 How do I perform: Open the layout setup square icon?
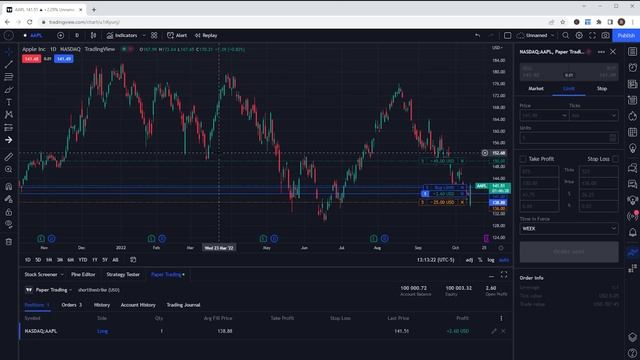pyautogui.click(x=507, y=36)
